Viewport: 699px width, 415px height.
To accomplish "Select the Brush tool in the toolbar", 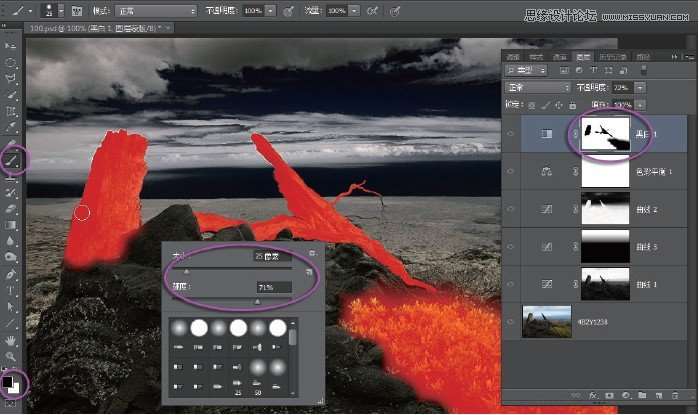I will 12,159.
